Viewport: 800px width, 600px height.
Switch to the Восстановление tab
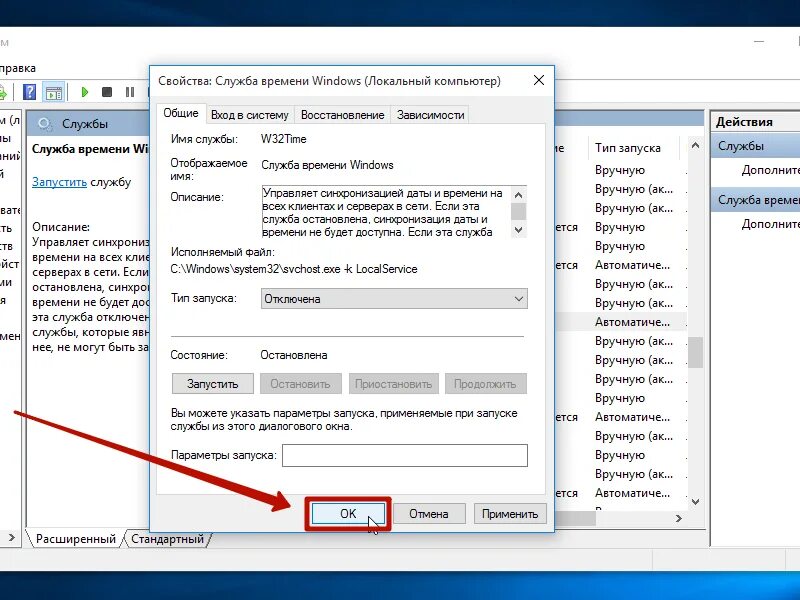(342, 115)
